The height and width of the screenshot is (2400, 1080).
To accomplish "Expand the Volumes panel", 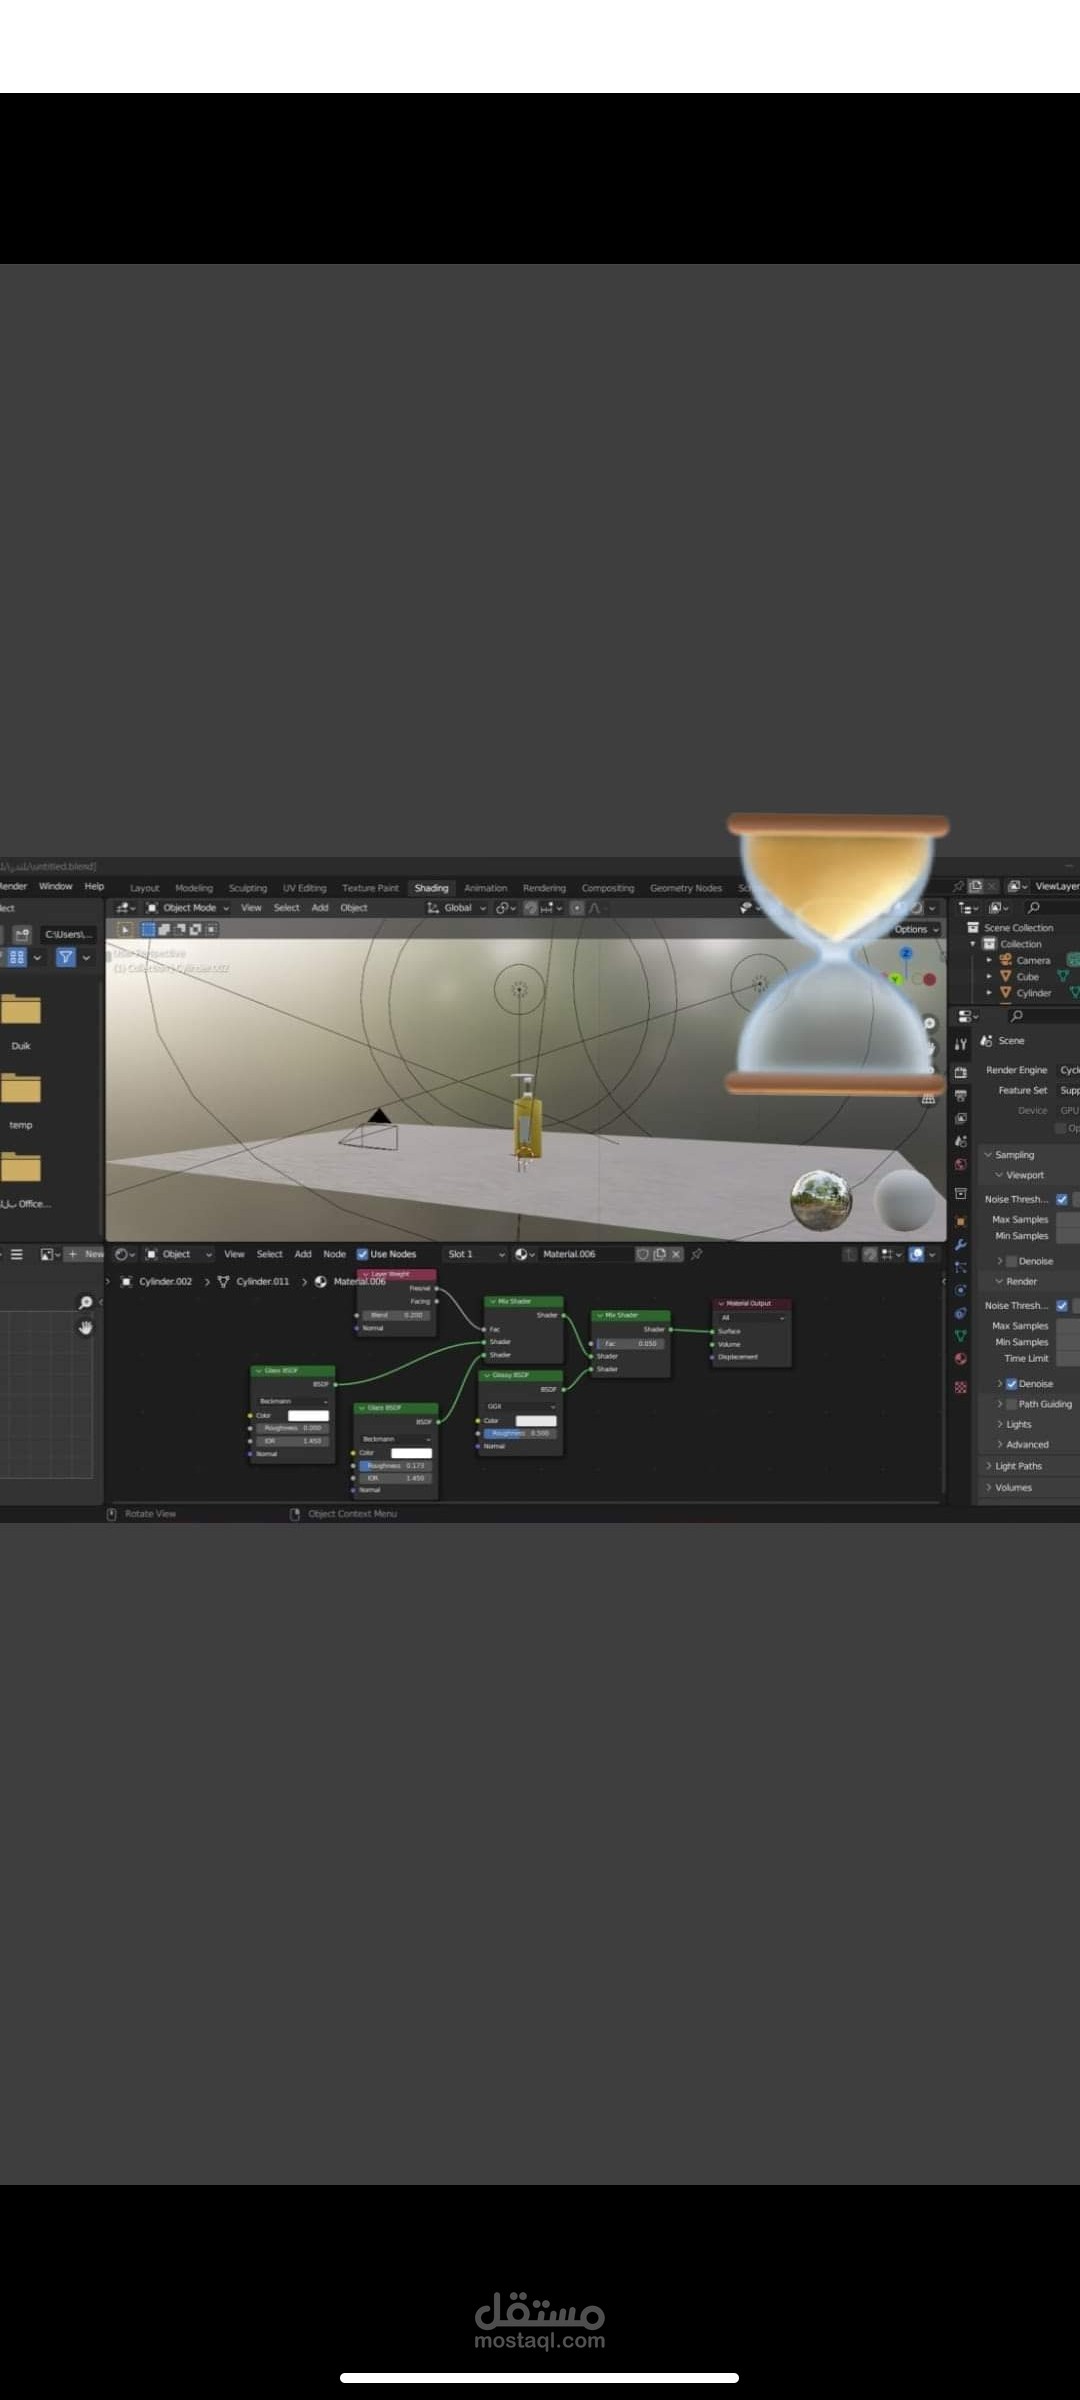I will click(1009, 1488).
